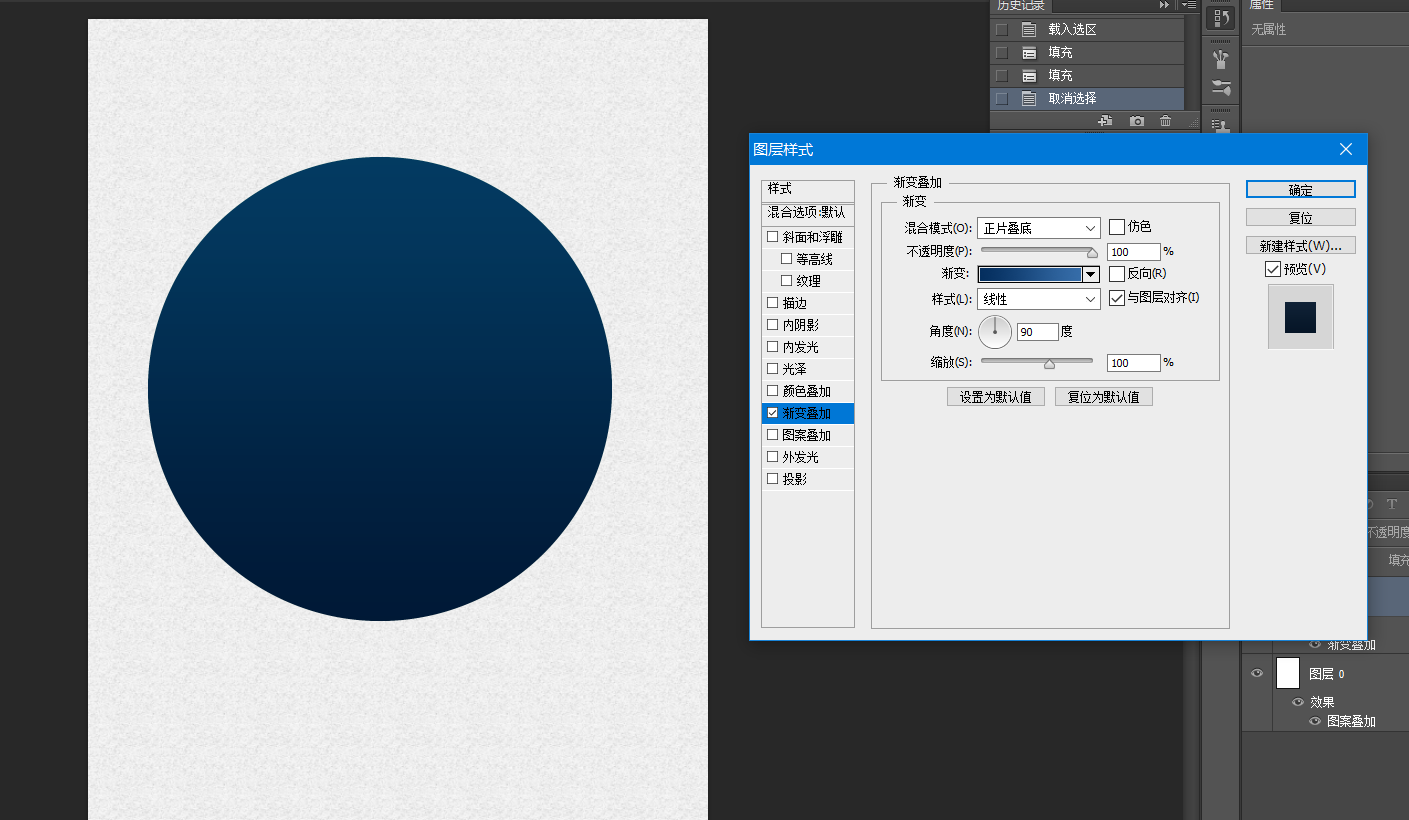Click the 缩放 slider handle
The image size is (1409, 820).
coord(1049,364)
